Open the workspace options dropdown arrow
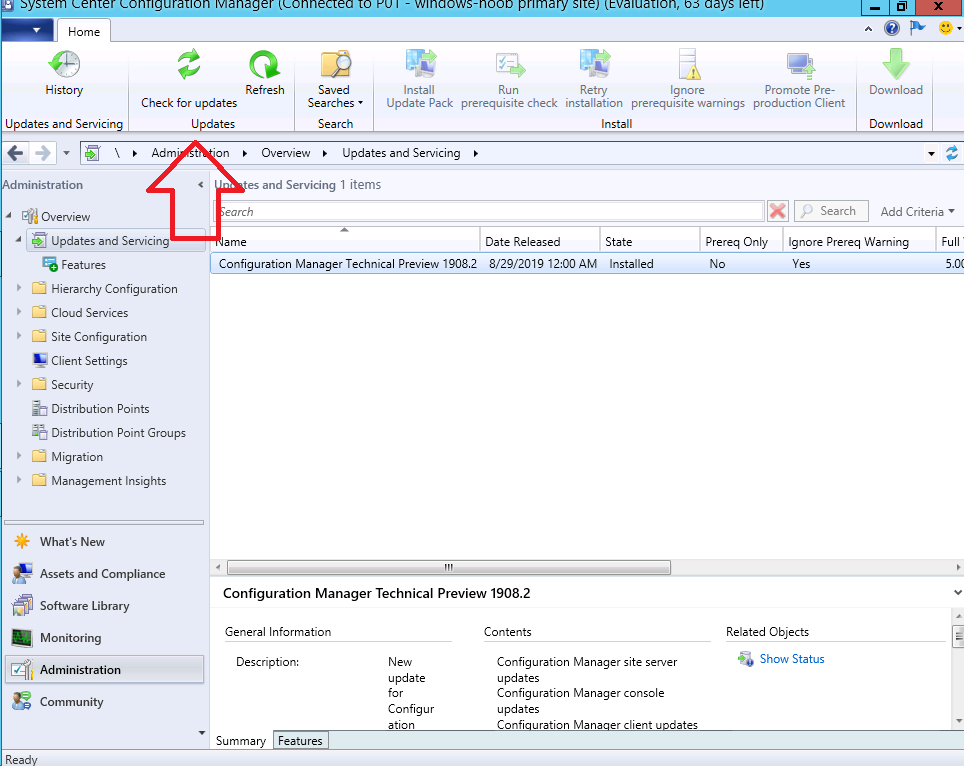 tap(202, 733)
